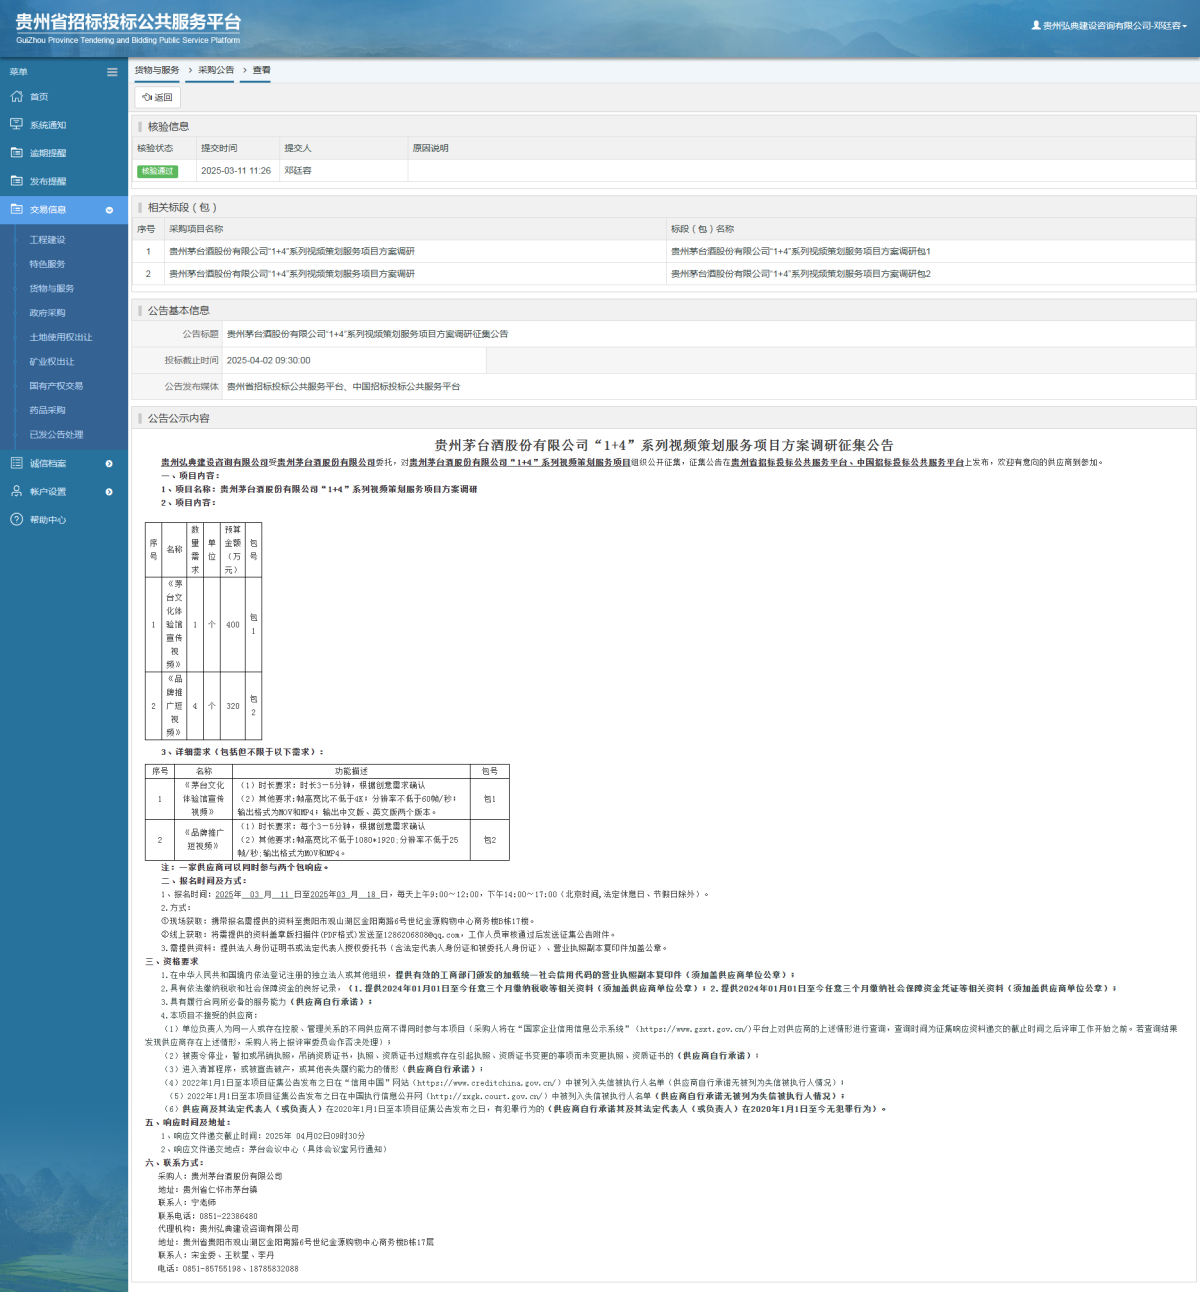Click 《品牌推广短视频》 in requirements table

[x=204, y=839]
